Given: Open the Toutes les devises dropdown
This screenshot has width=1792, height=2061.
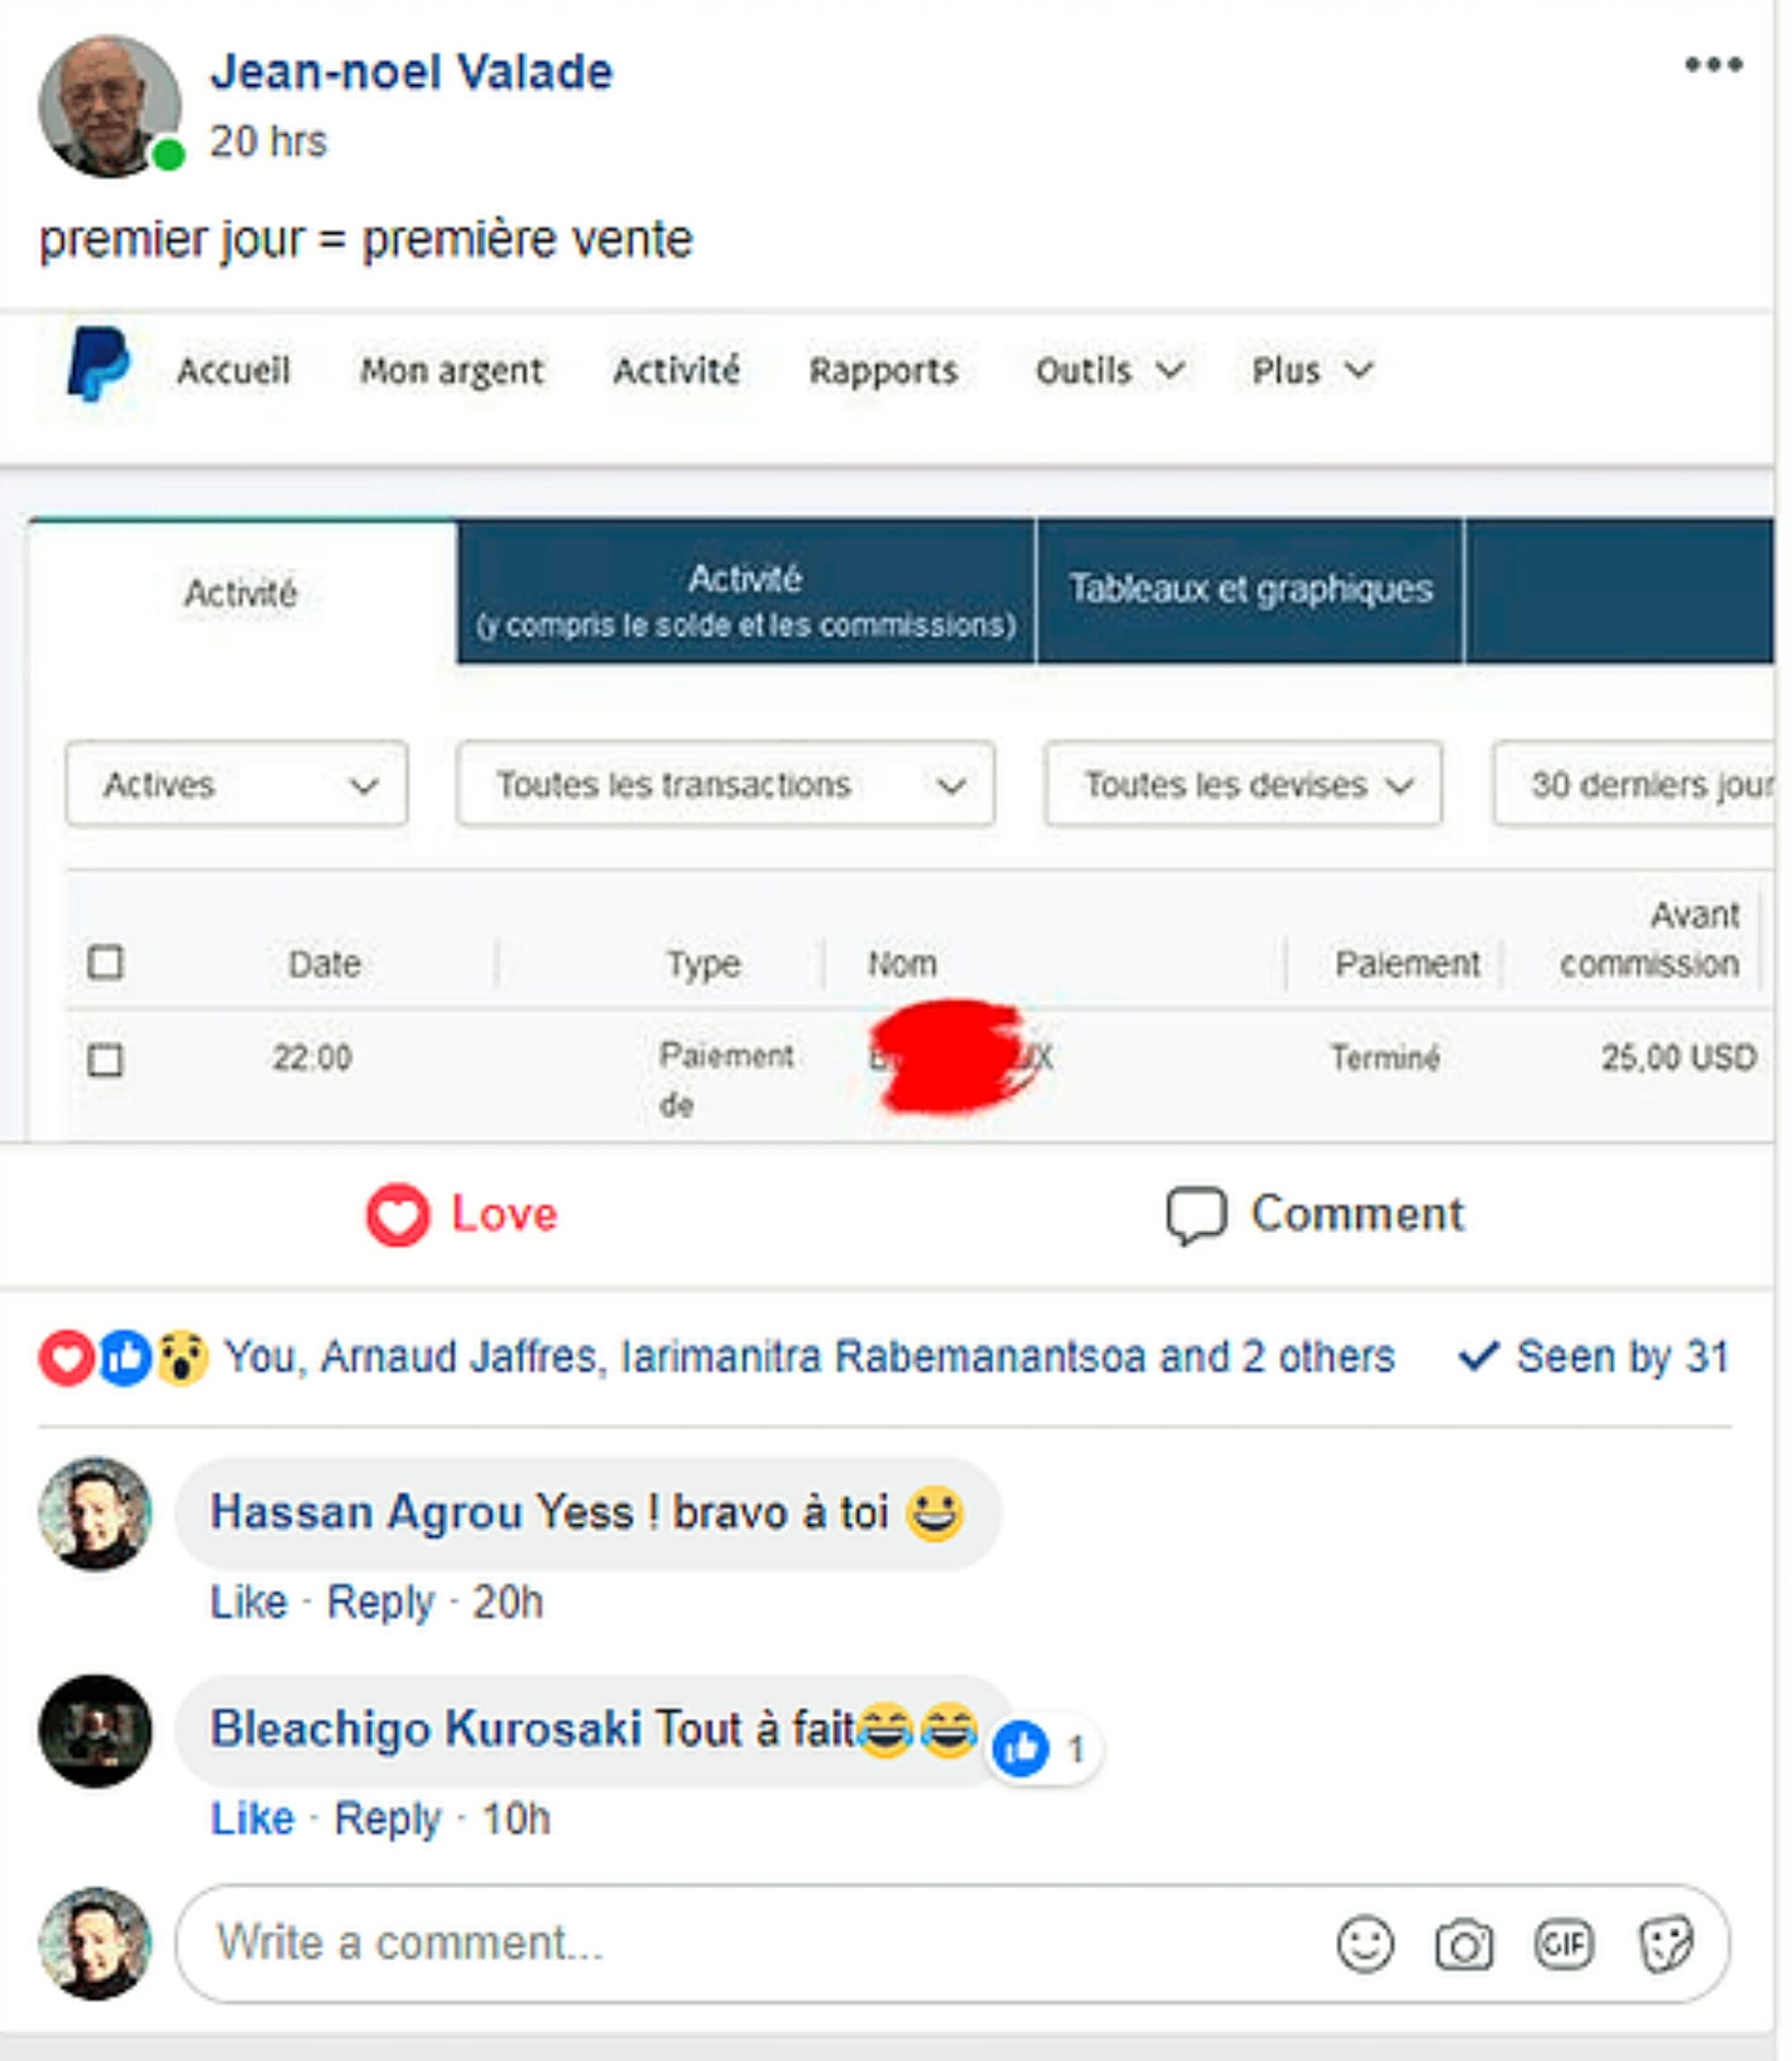Looking at the screenshot, I should pos(1243,784).
